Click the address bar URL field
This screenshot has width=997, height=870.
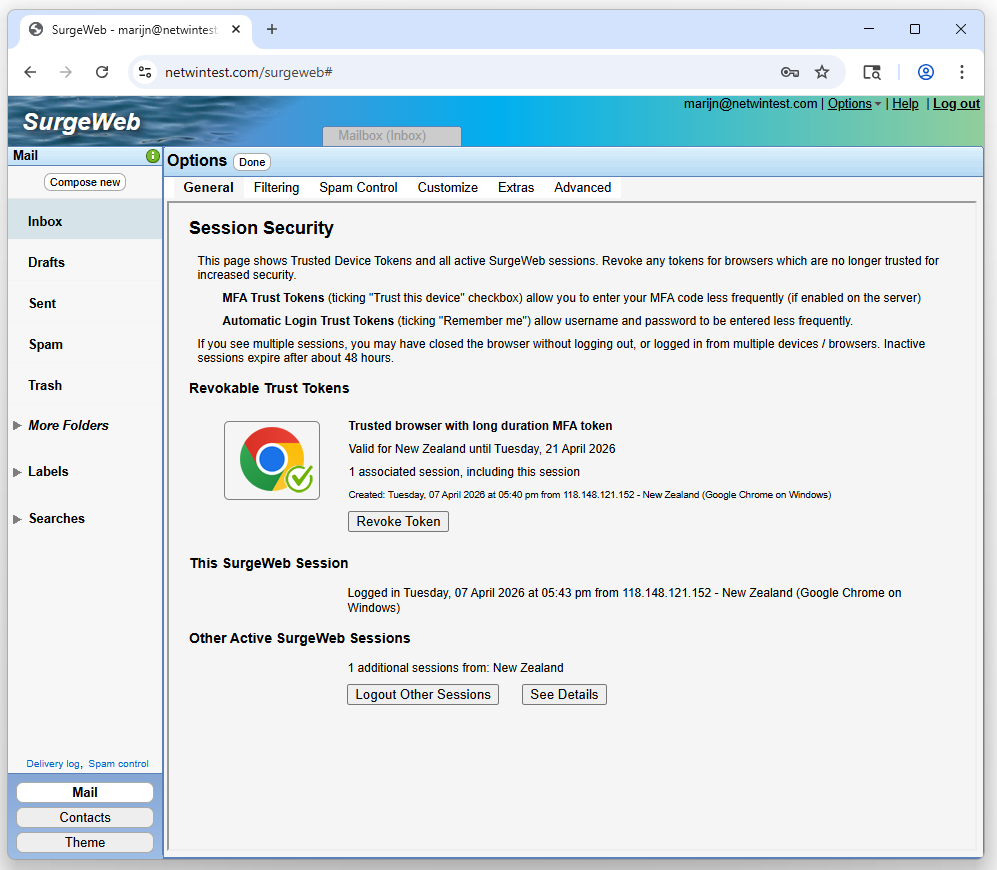pyautogui.click(x=450, y=72)
